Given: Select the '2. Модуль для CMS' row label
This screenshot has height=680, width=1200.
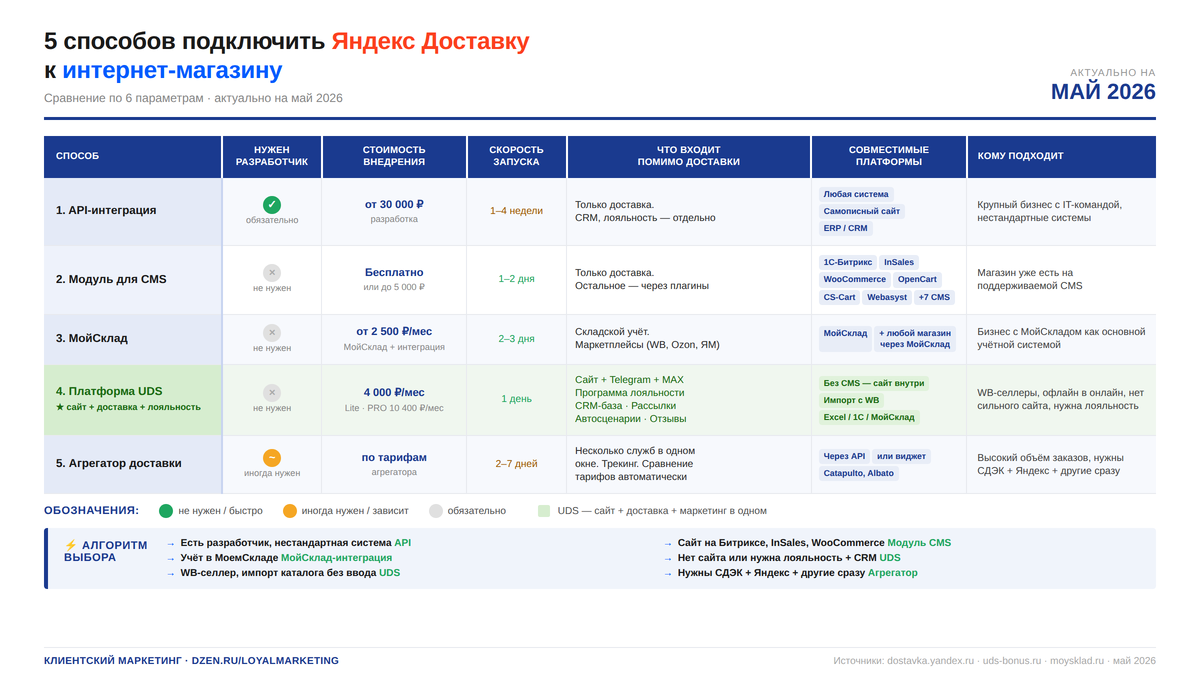Looking at the screenshot, I should pyautogui.click(x=111, y=279).
